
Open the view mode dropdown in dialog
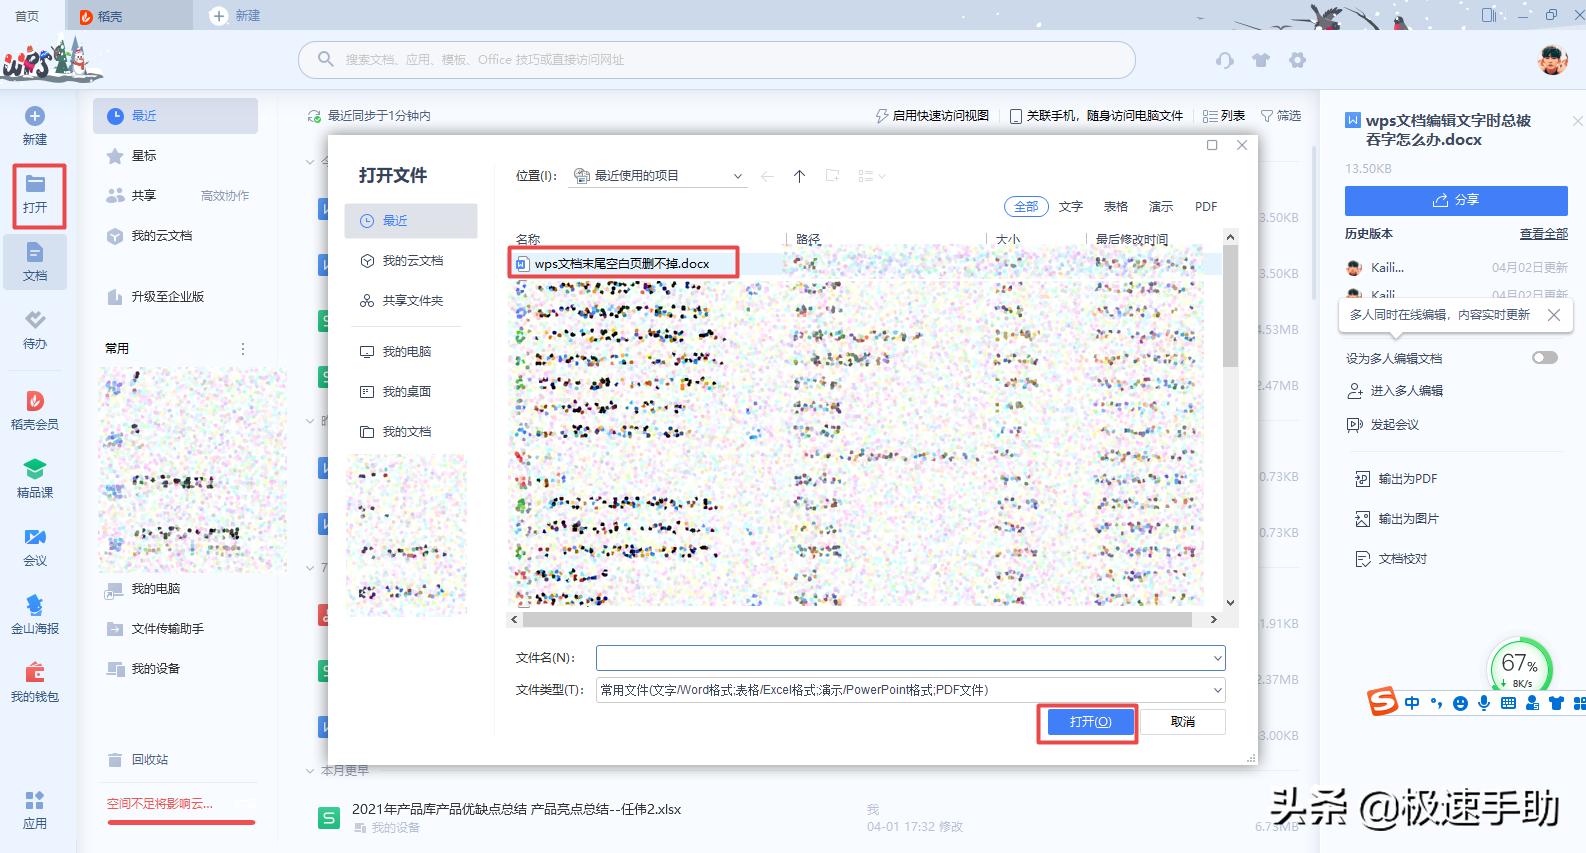[x=873, y=176]
